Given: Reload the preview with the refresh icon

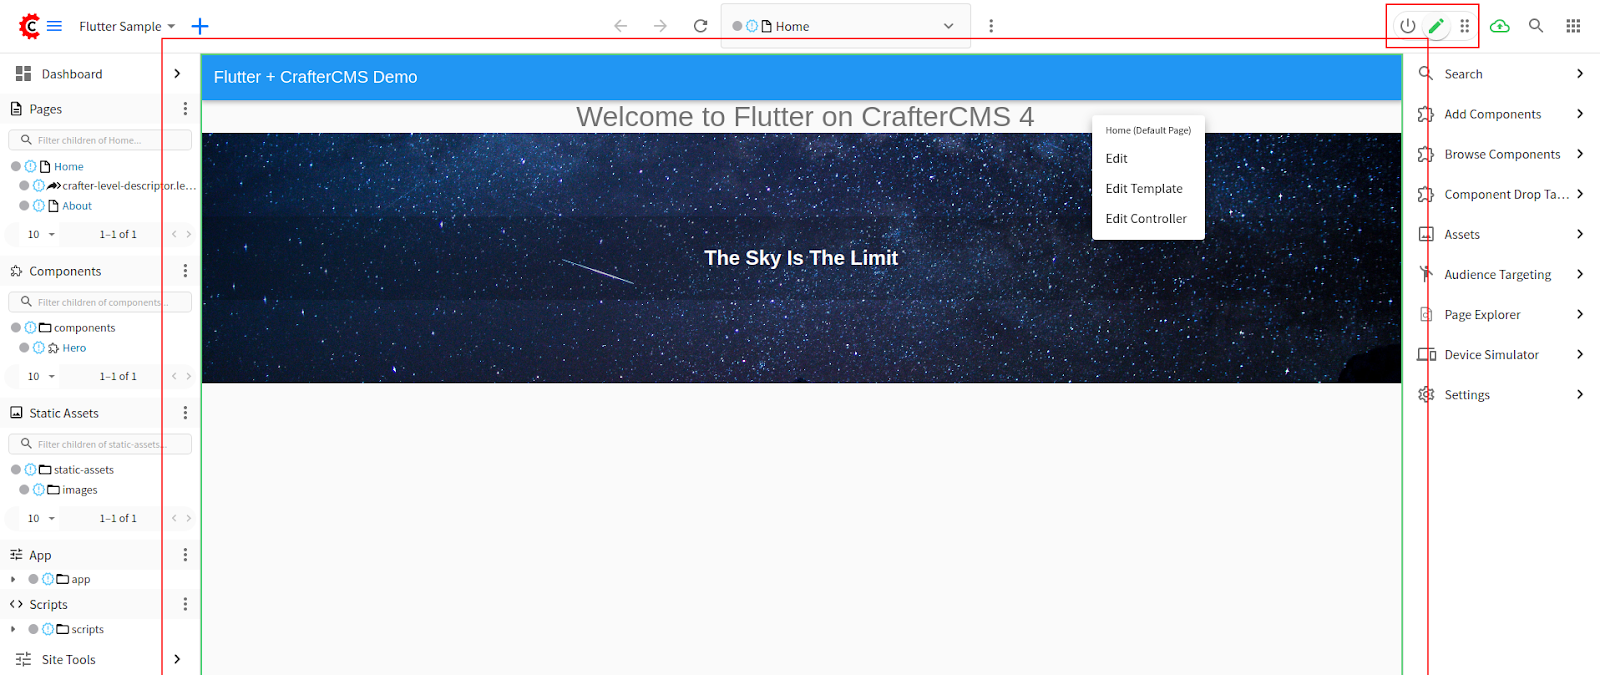Looking at the screenshot, I should coord(700,26).
